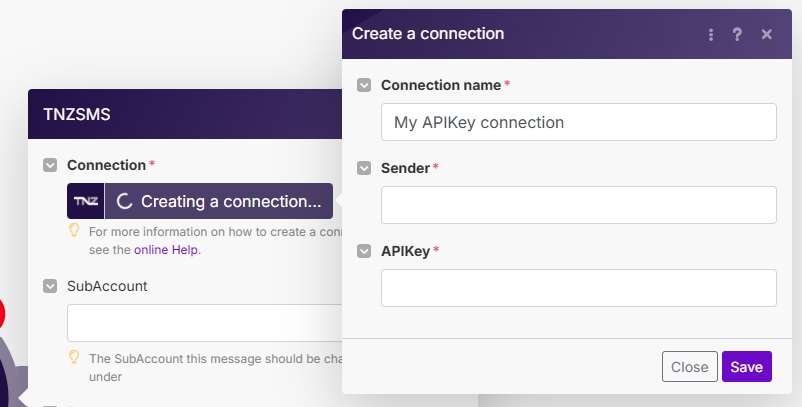802x407 pixels.
Task: Click the APIKey label
Action: coord(405,251)
